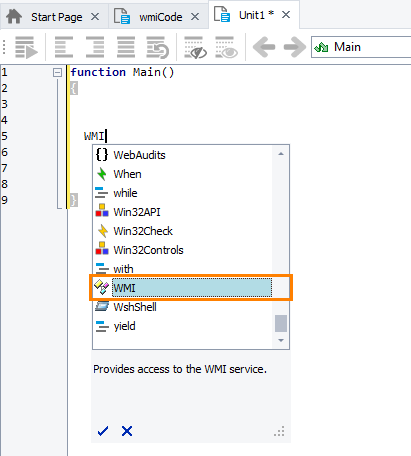
Task: Click the Win32Controls blocks icon
Action: pos(102,249)
